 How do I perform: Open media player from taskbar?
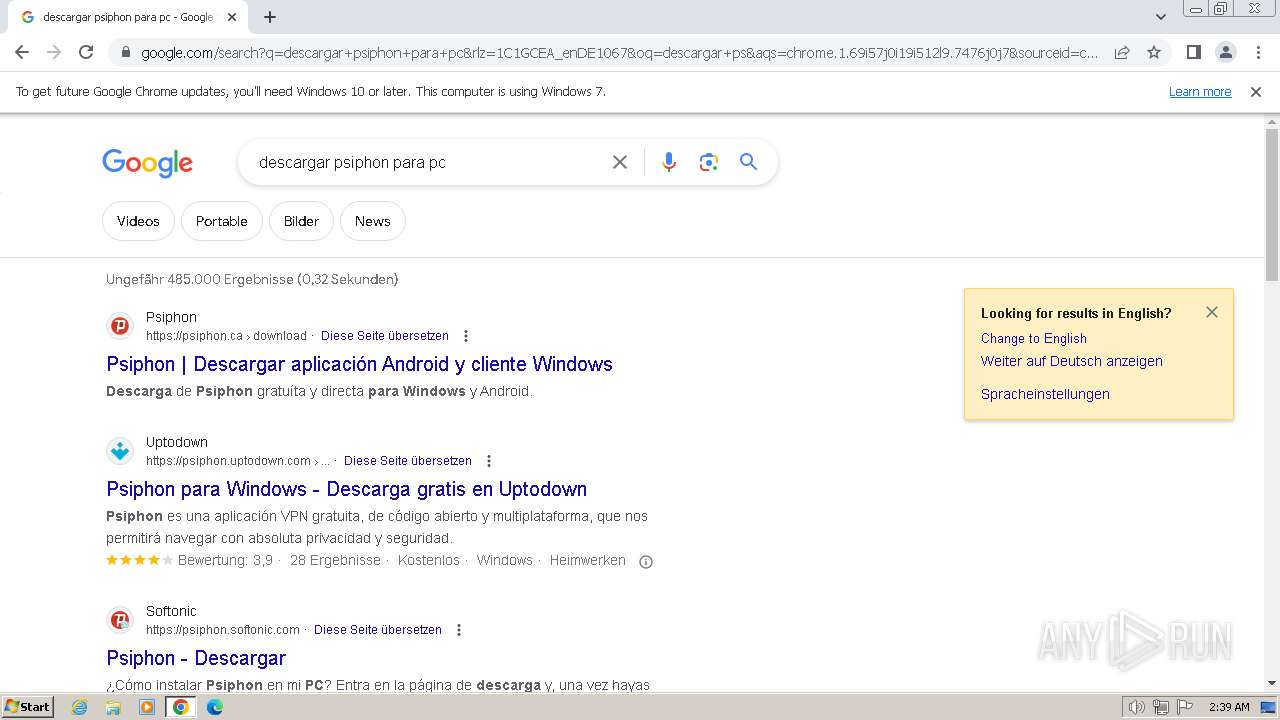147,707
